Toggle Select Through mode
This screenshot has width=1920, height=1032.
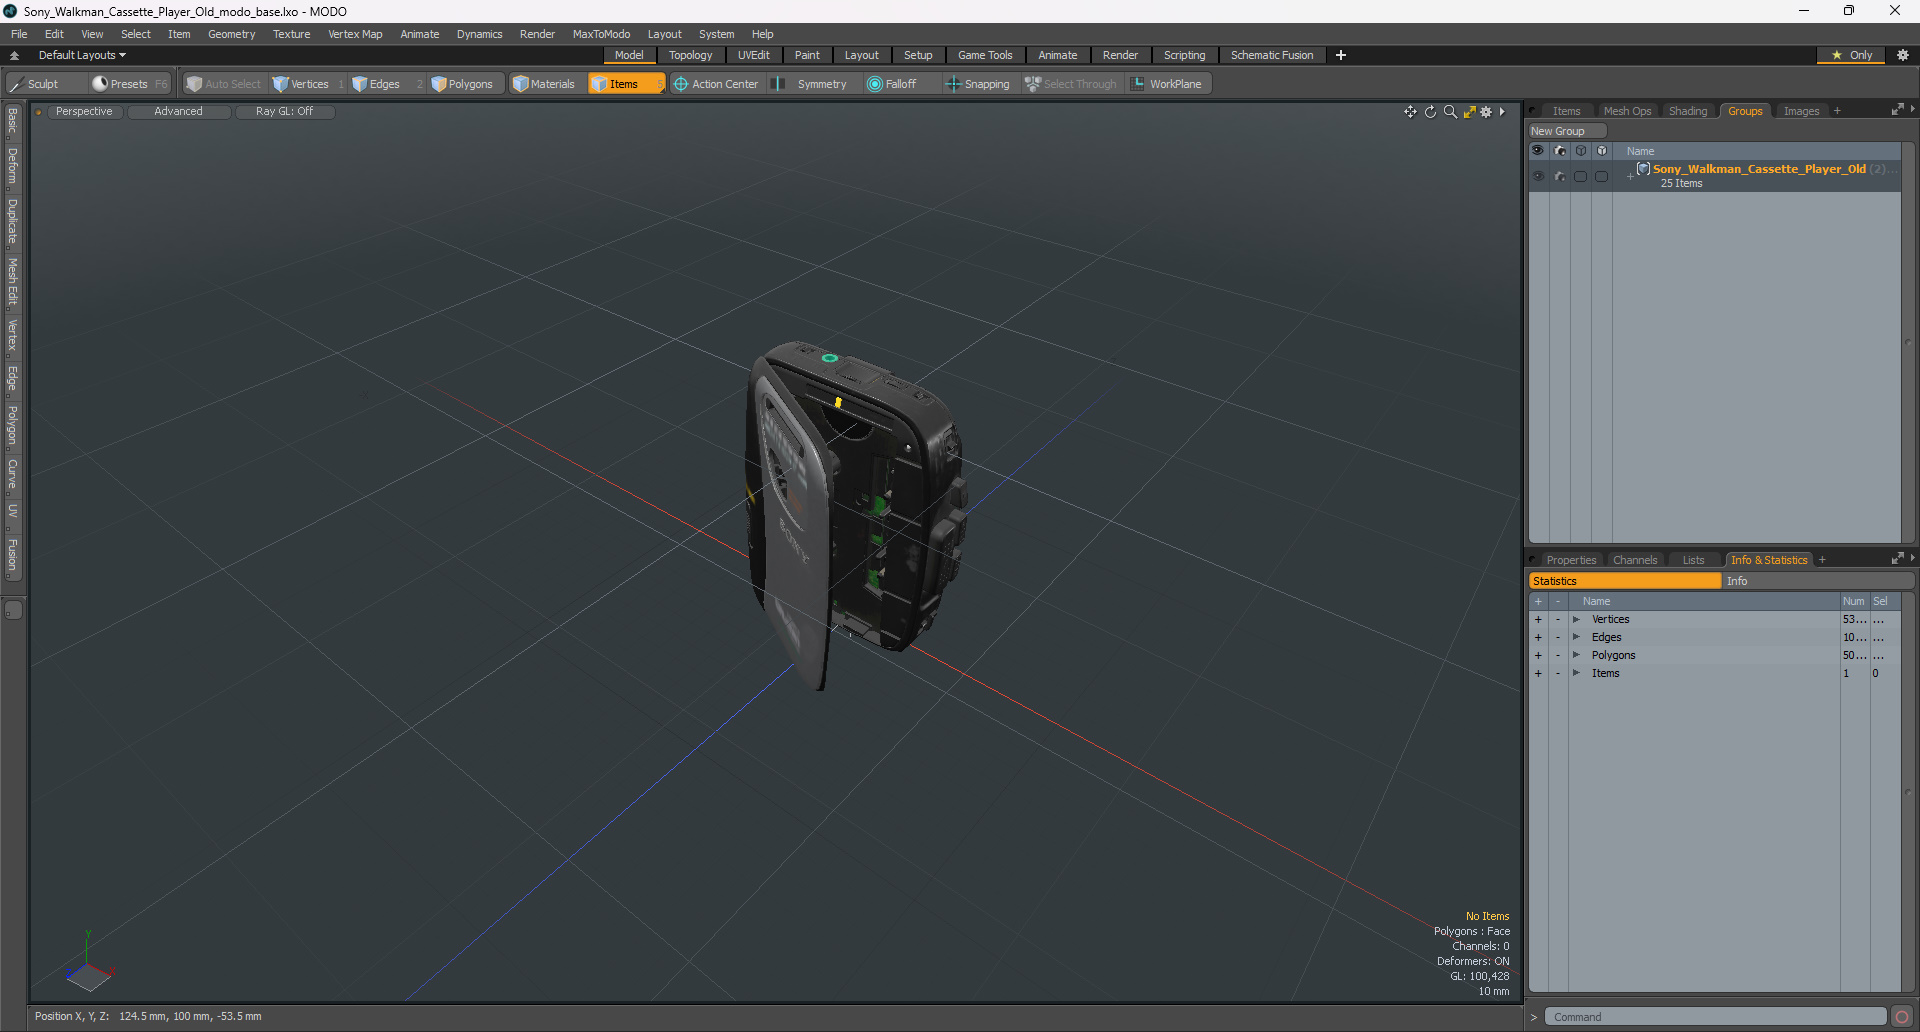[1071, 84]
